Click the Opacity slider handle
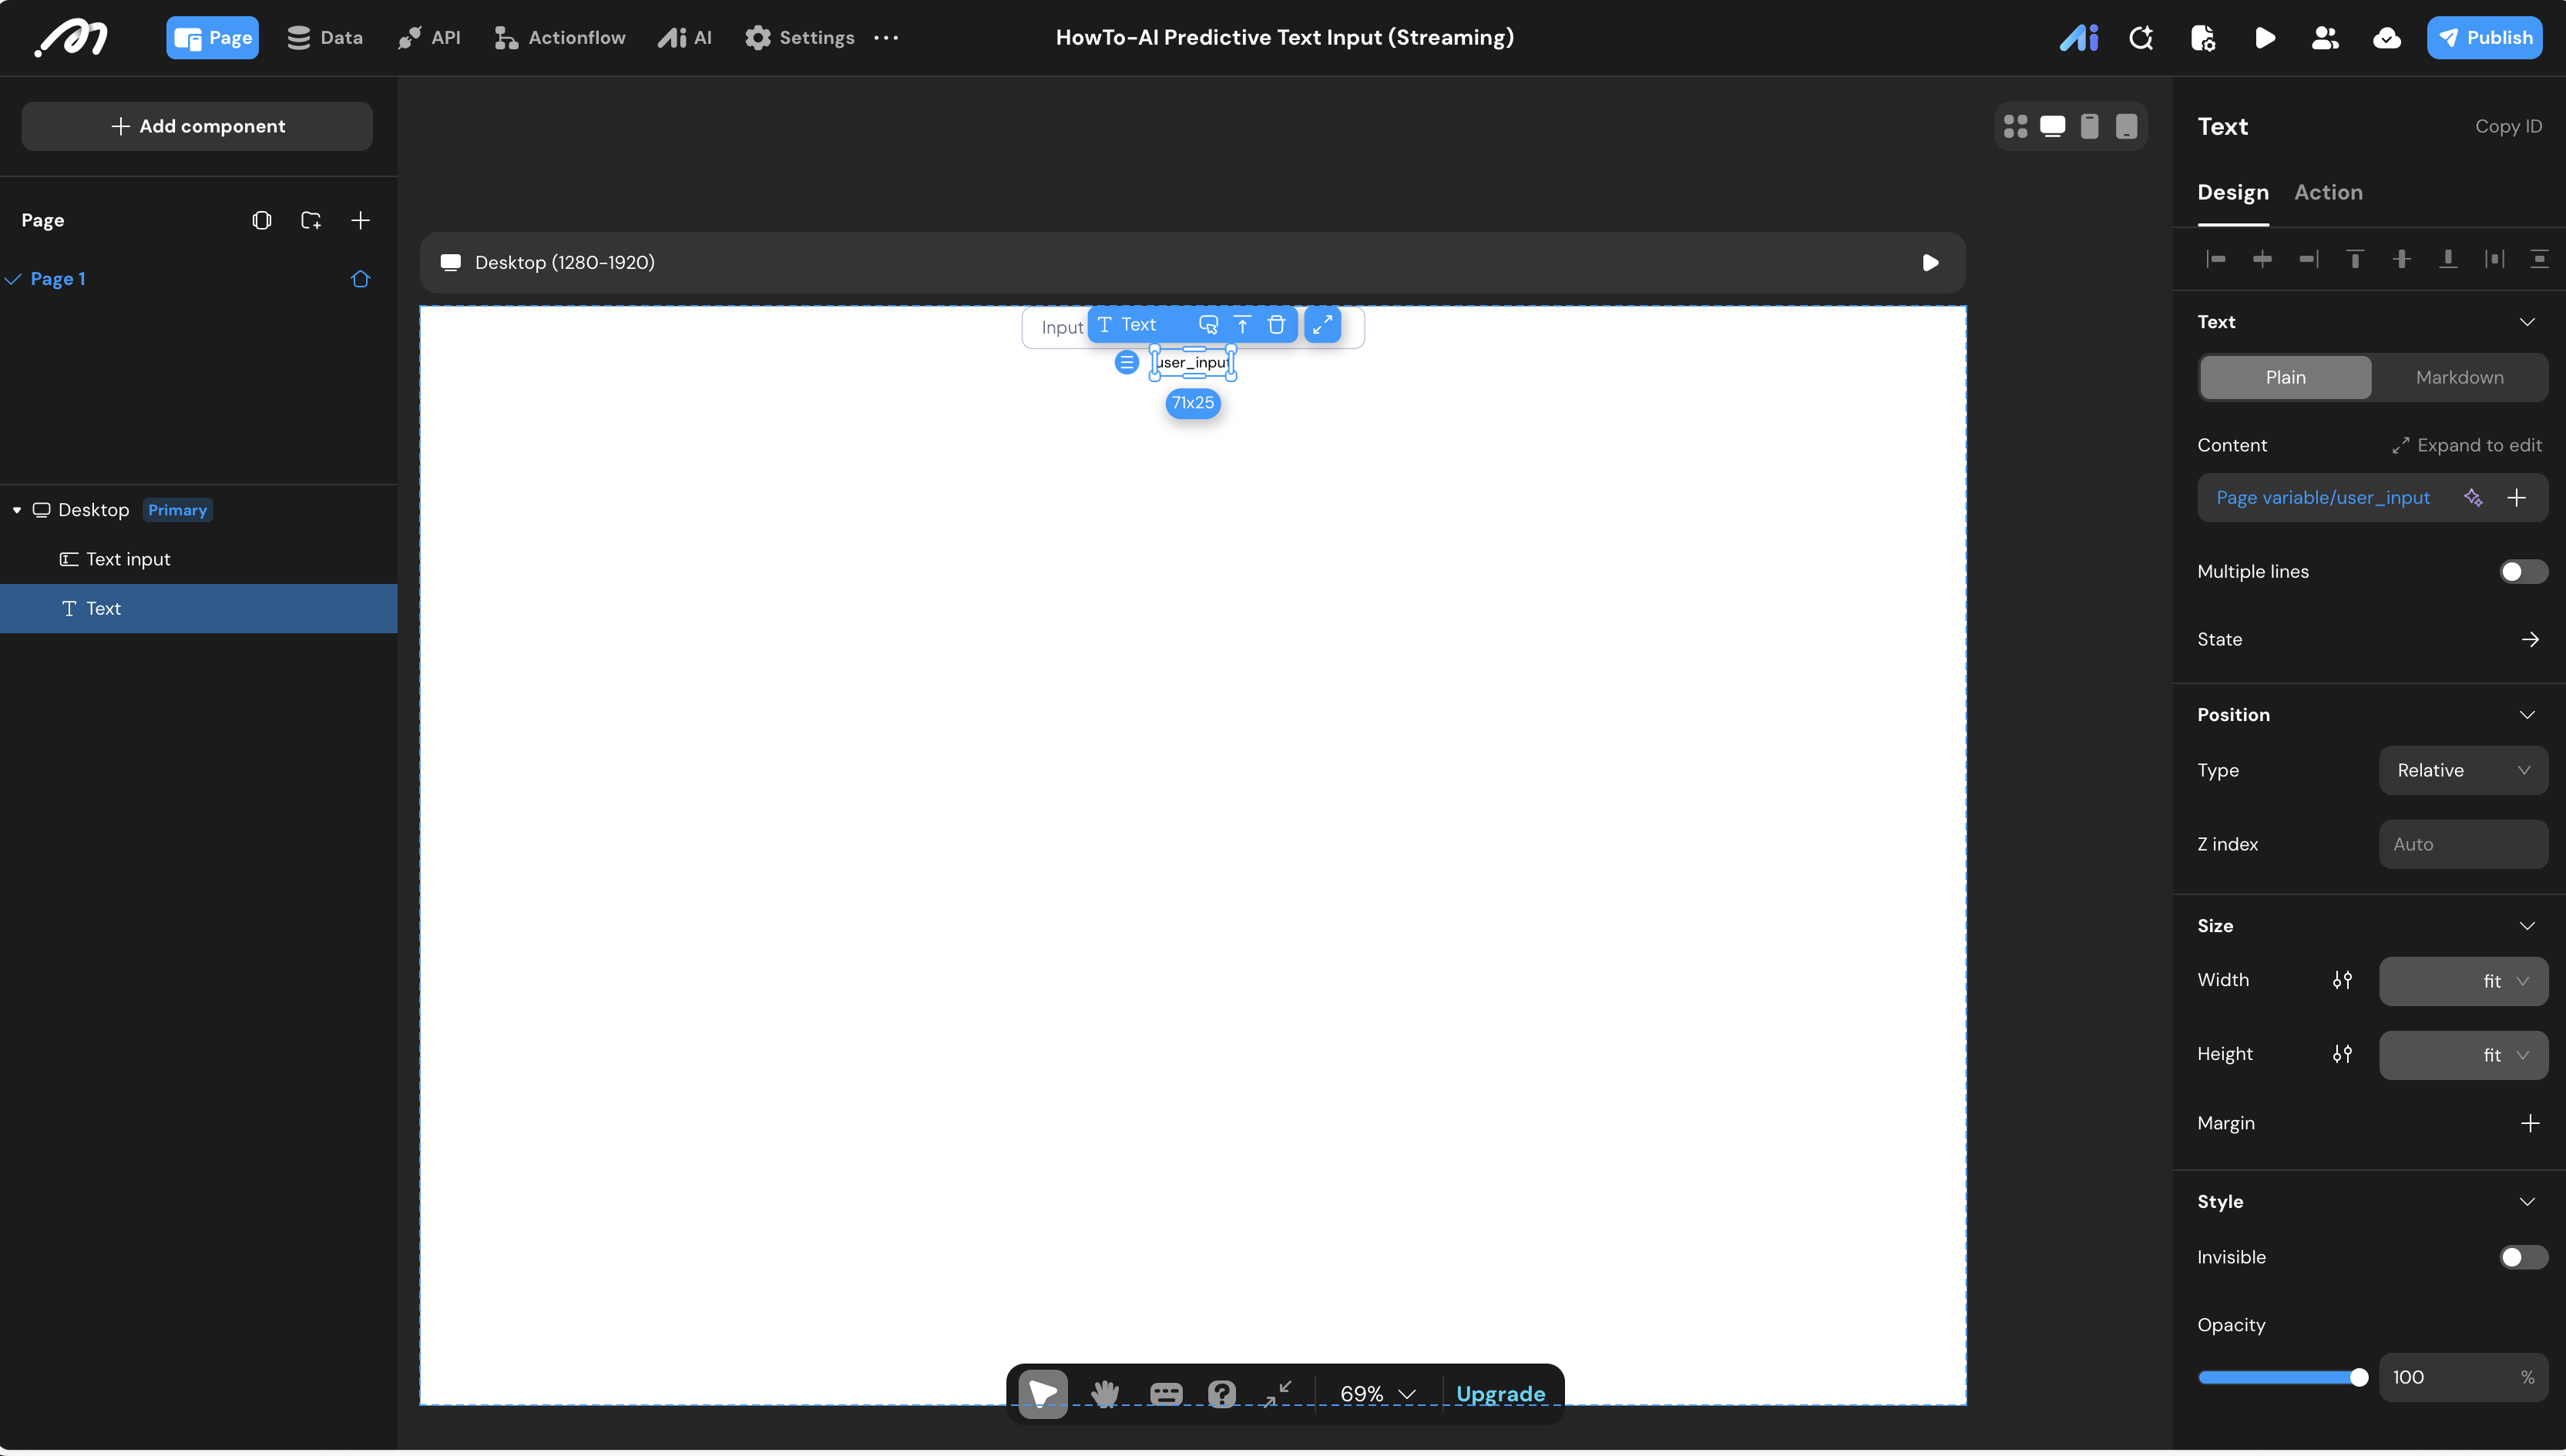 pos(2358,1378)
